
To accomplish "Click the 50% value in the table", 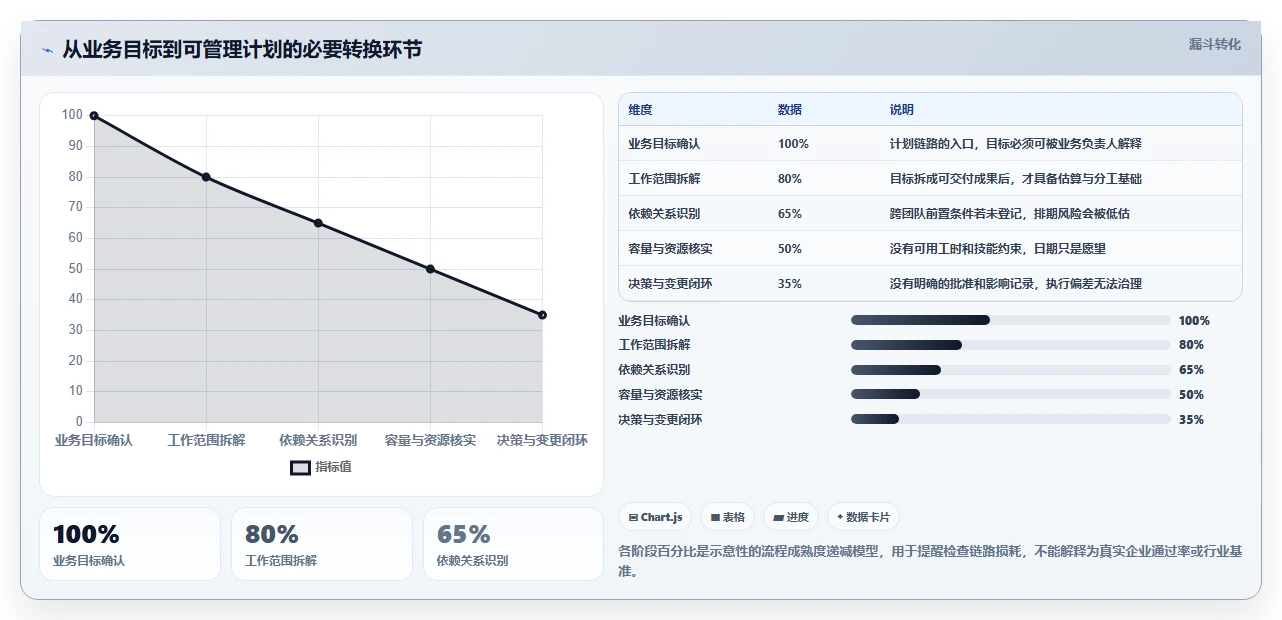I will coord(790,249).
